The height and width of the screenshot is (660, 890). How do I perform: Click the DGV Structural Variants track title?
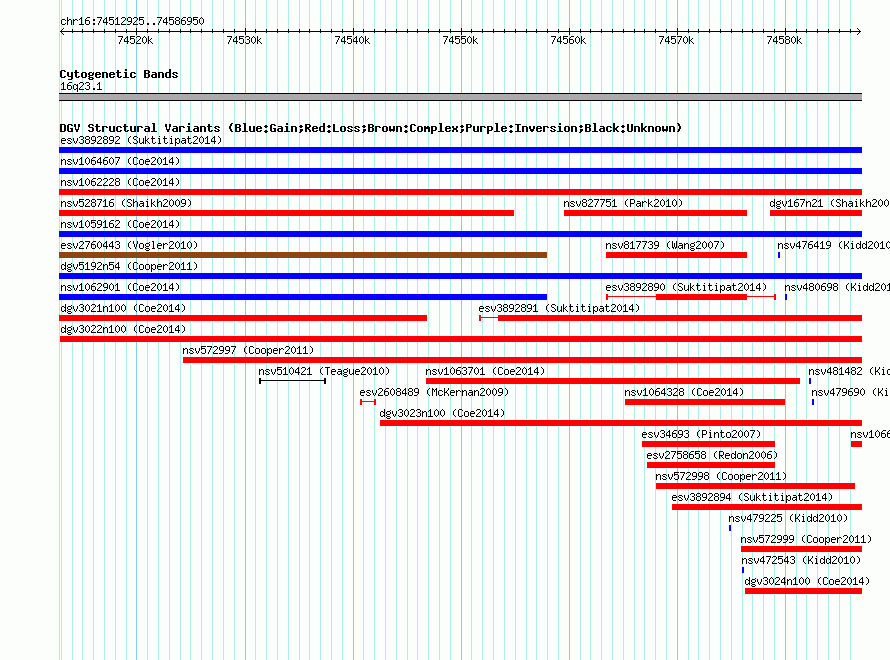click(370, 128)
